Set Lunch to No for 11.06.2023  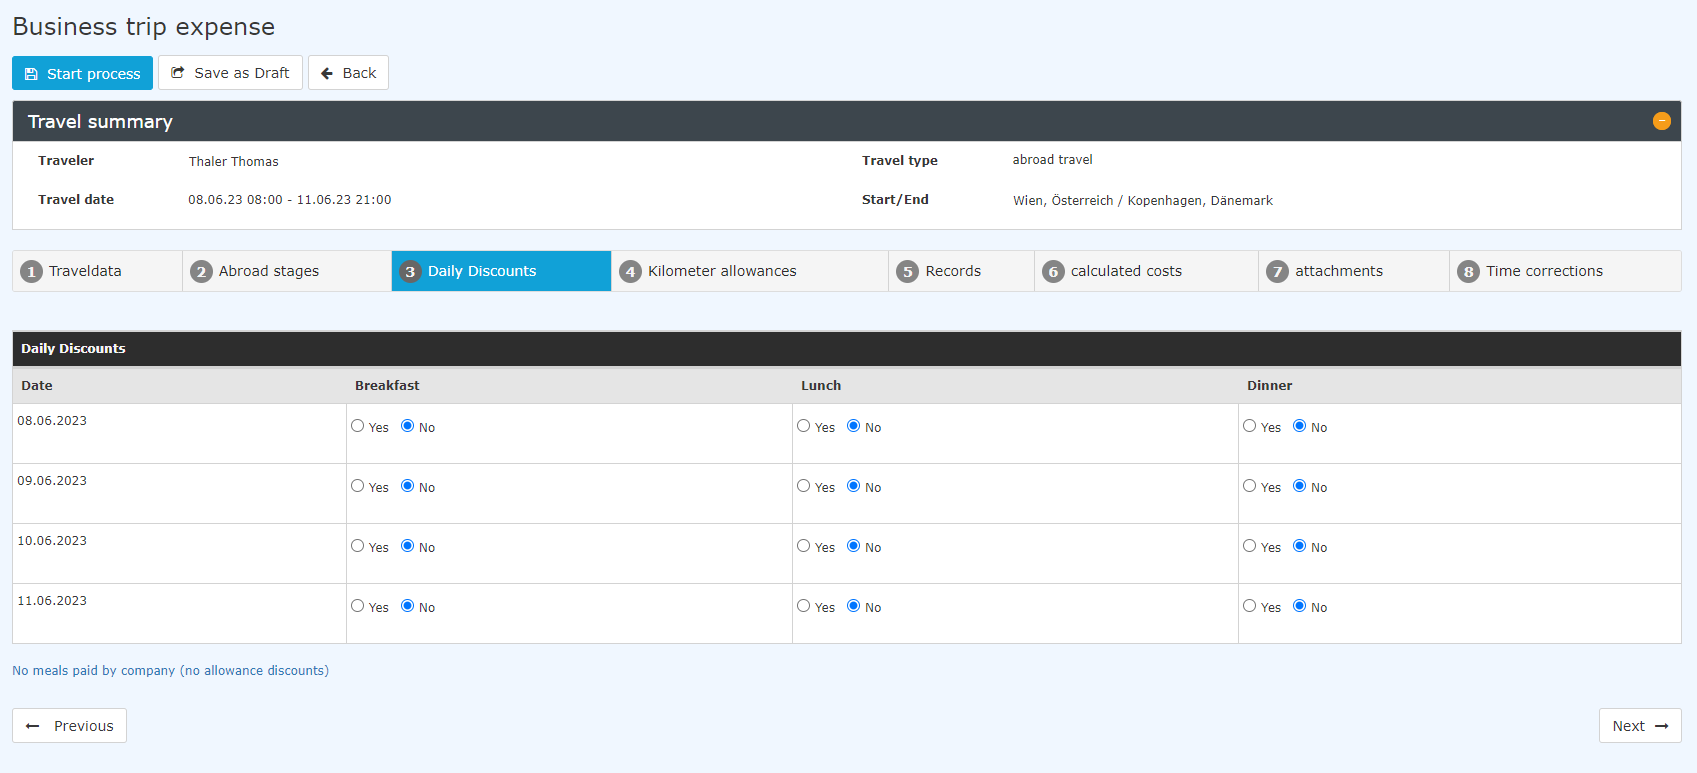tap(854, 606)
